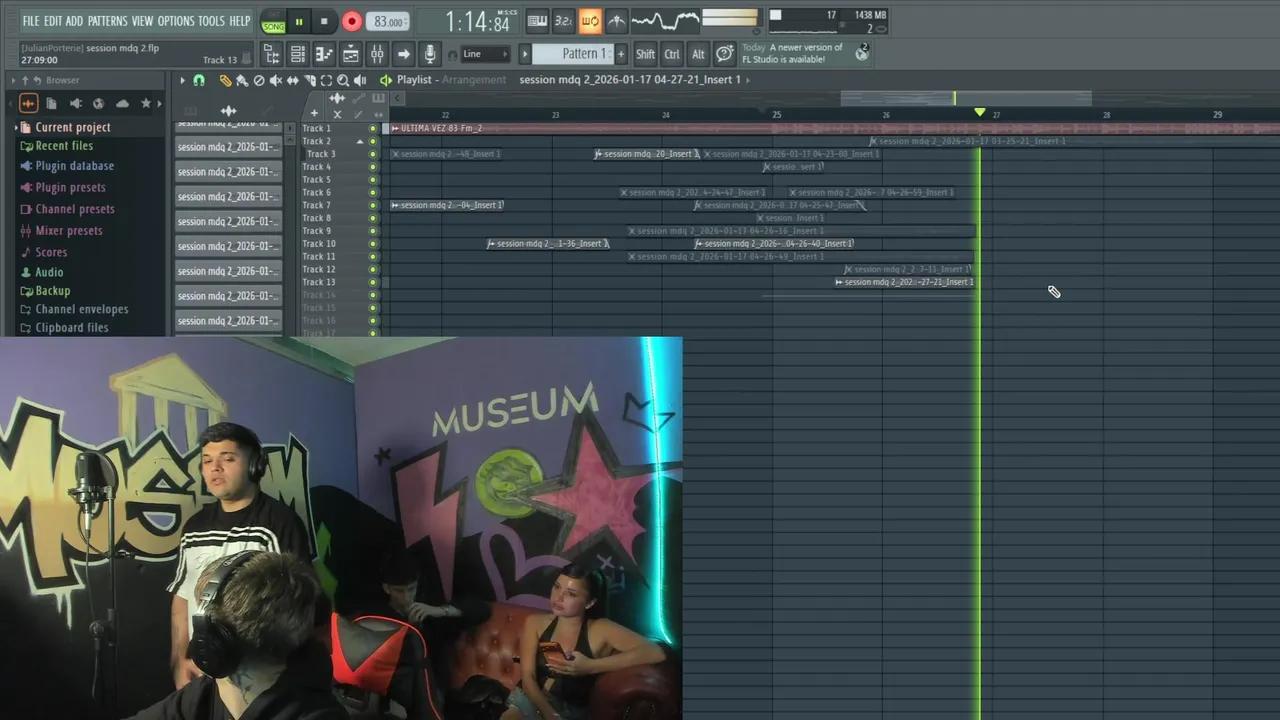The width and height of the screenshot is (1280, 720).
Task: Open the Piano roll from the toolbar icon
Action: tap(324, 54)
